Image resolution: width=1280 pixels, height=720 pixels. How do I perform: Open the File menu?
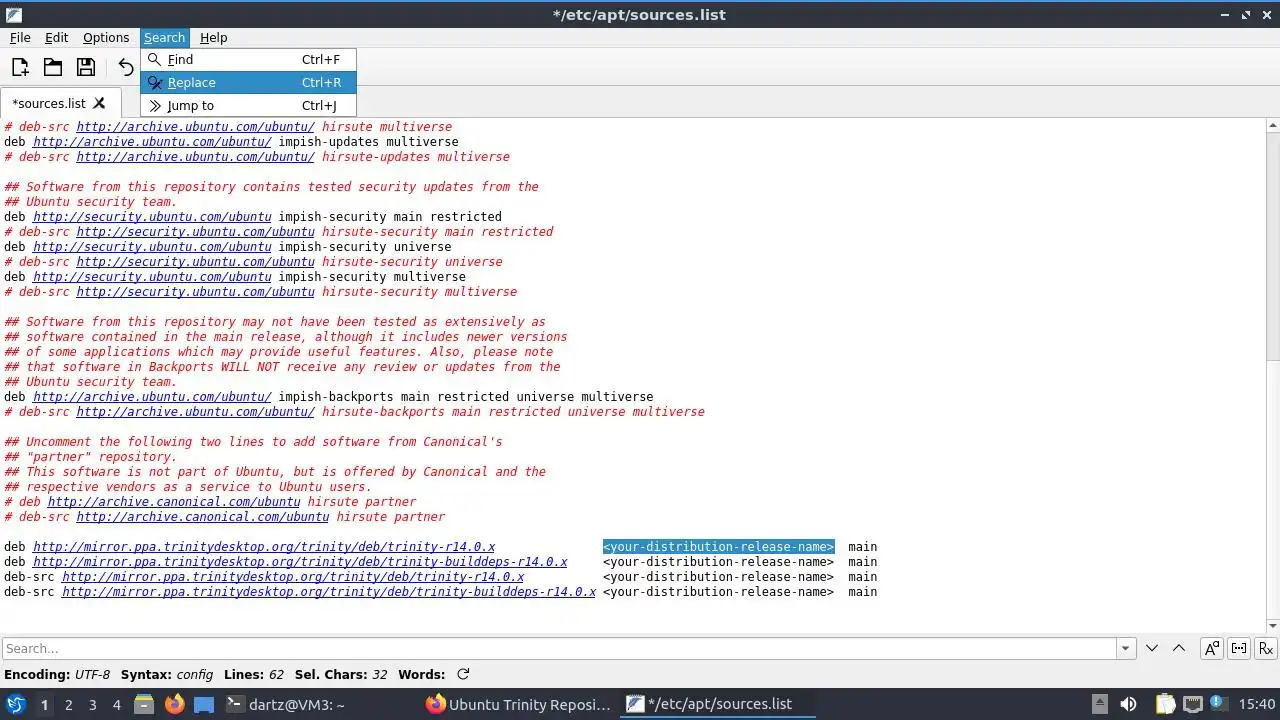tap(20, 37)
